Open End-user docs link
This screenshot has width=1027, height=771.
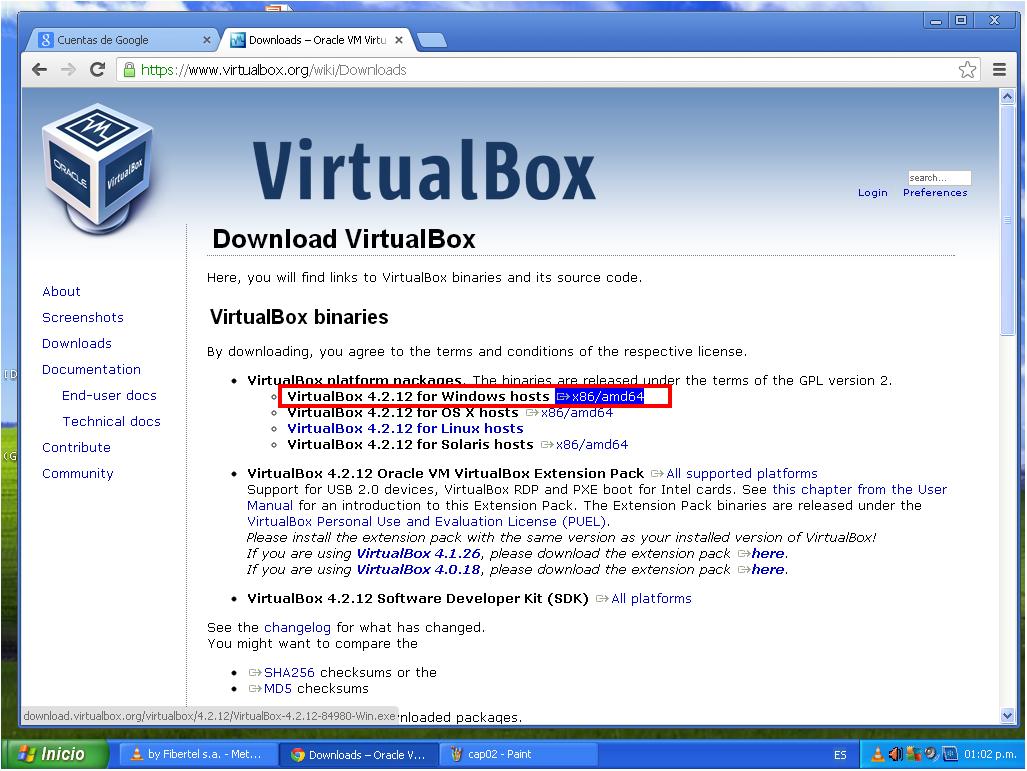[109, 396]
